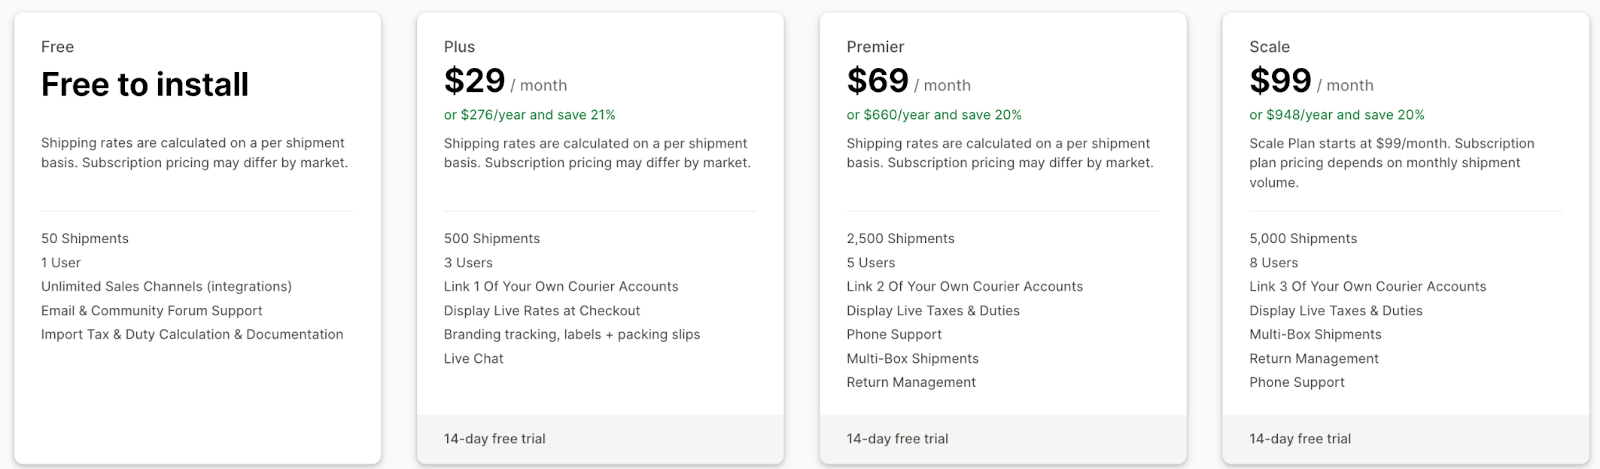
Task: Click "or $948/year and save 20%" link
Action: (1337, 115)
